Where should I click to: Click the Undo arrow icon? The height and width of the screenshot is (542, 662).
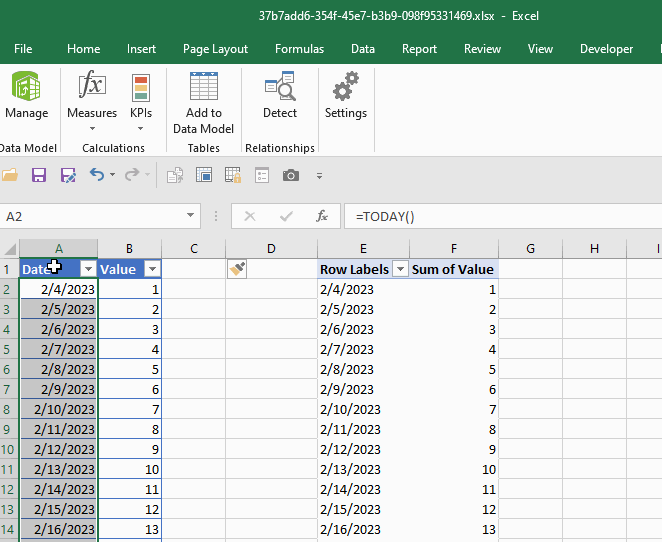[96, 175]
